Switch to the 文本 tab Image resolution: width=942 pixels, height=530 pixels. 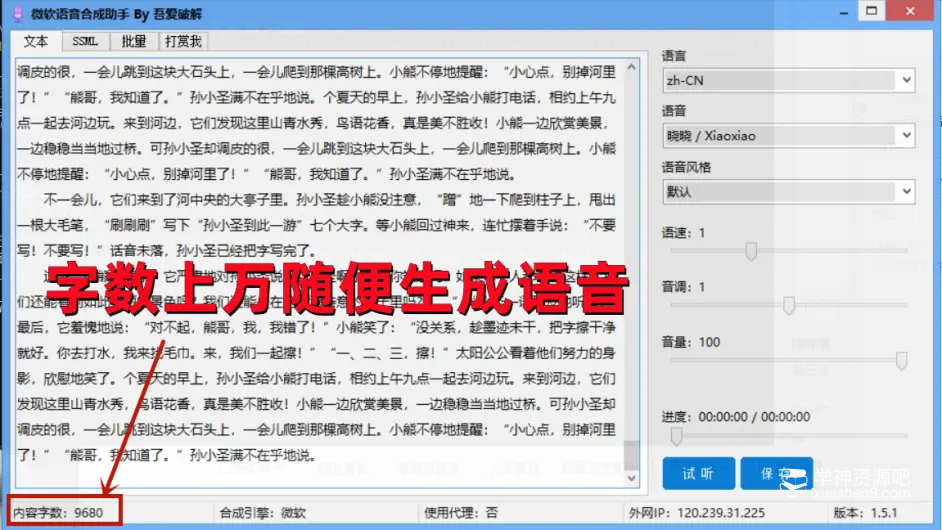36,41
